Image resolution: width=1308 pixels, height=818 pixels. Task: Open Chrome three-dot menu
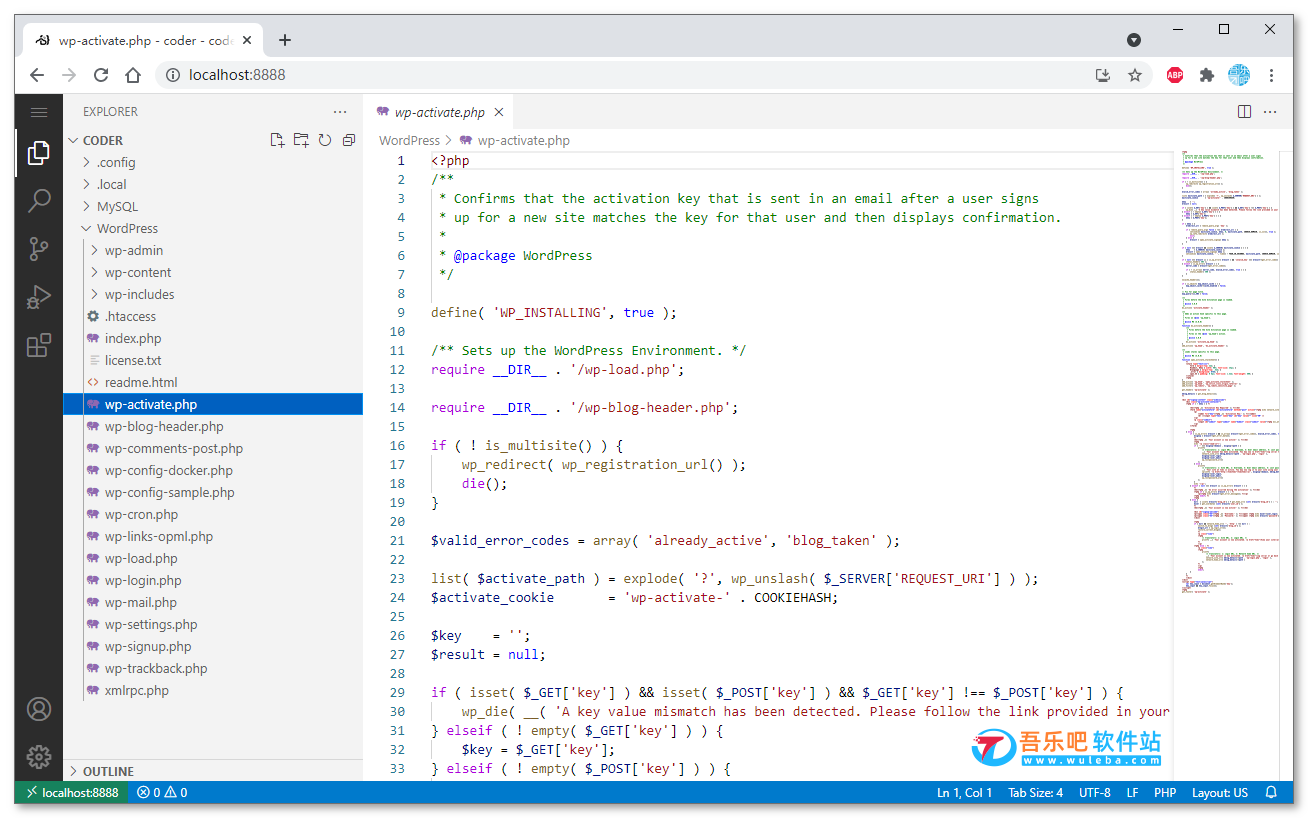tap(1271, 75)
